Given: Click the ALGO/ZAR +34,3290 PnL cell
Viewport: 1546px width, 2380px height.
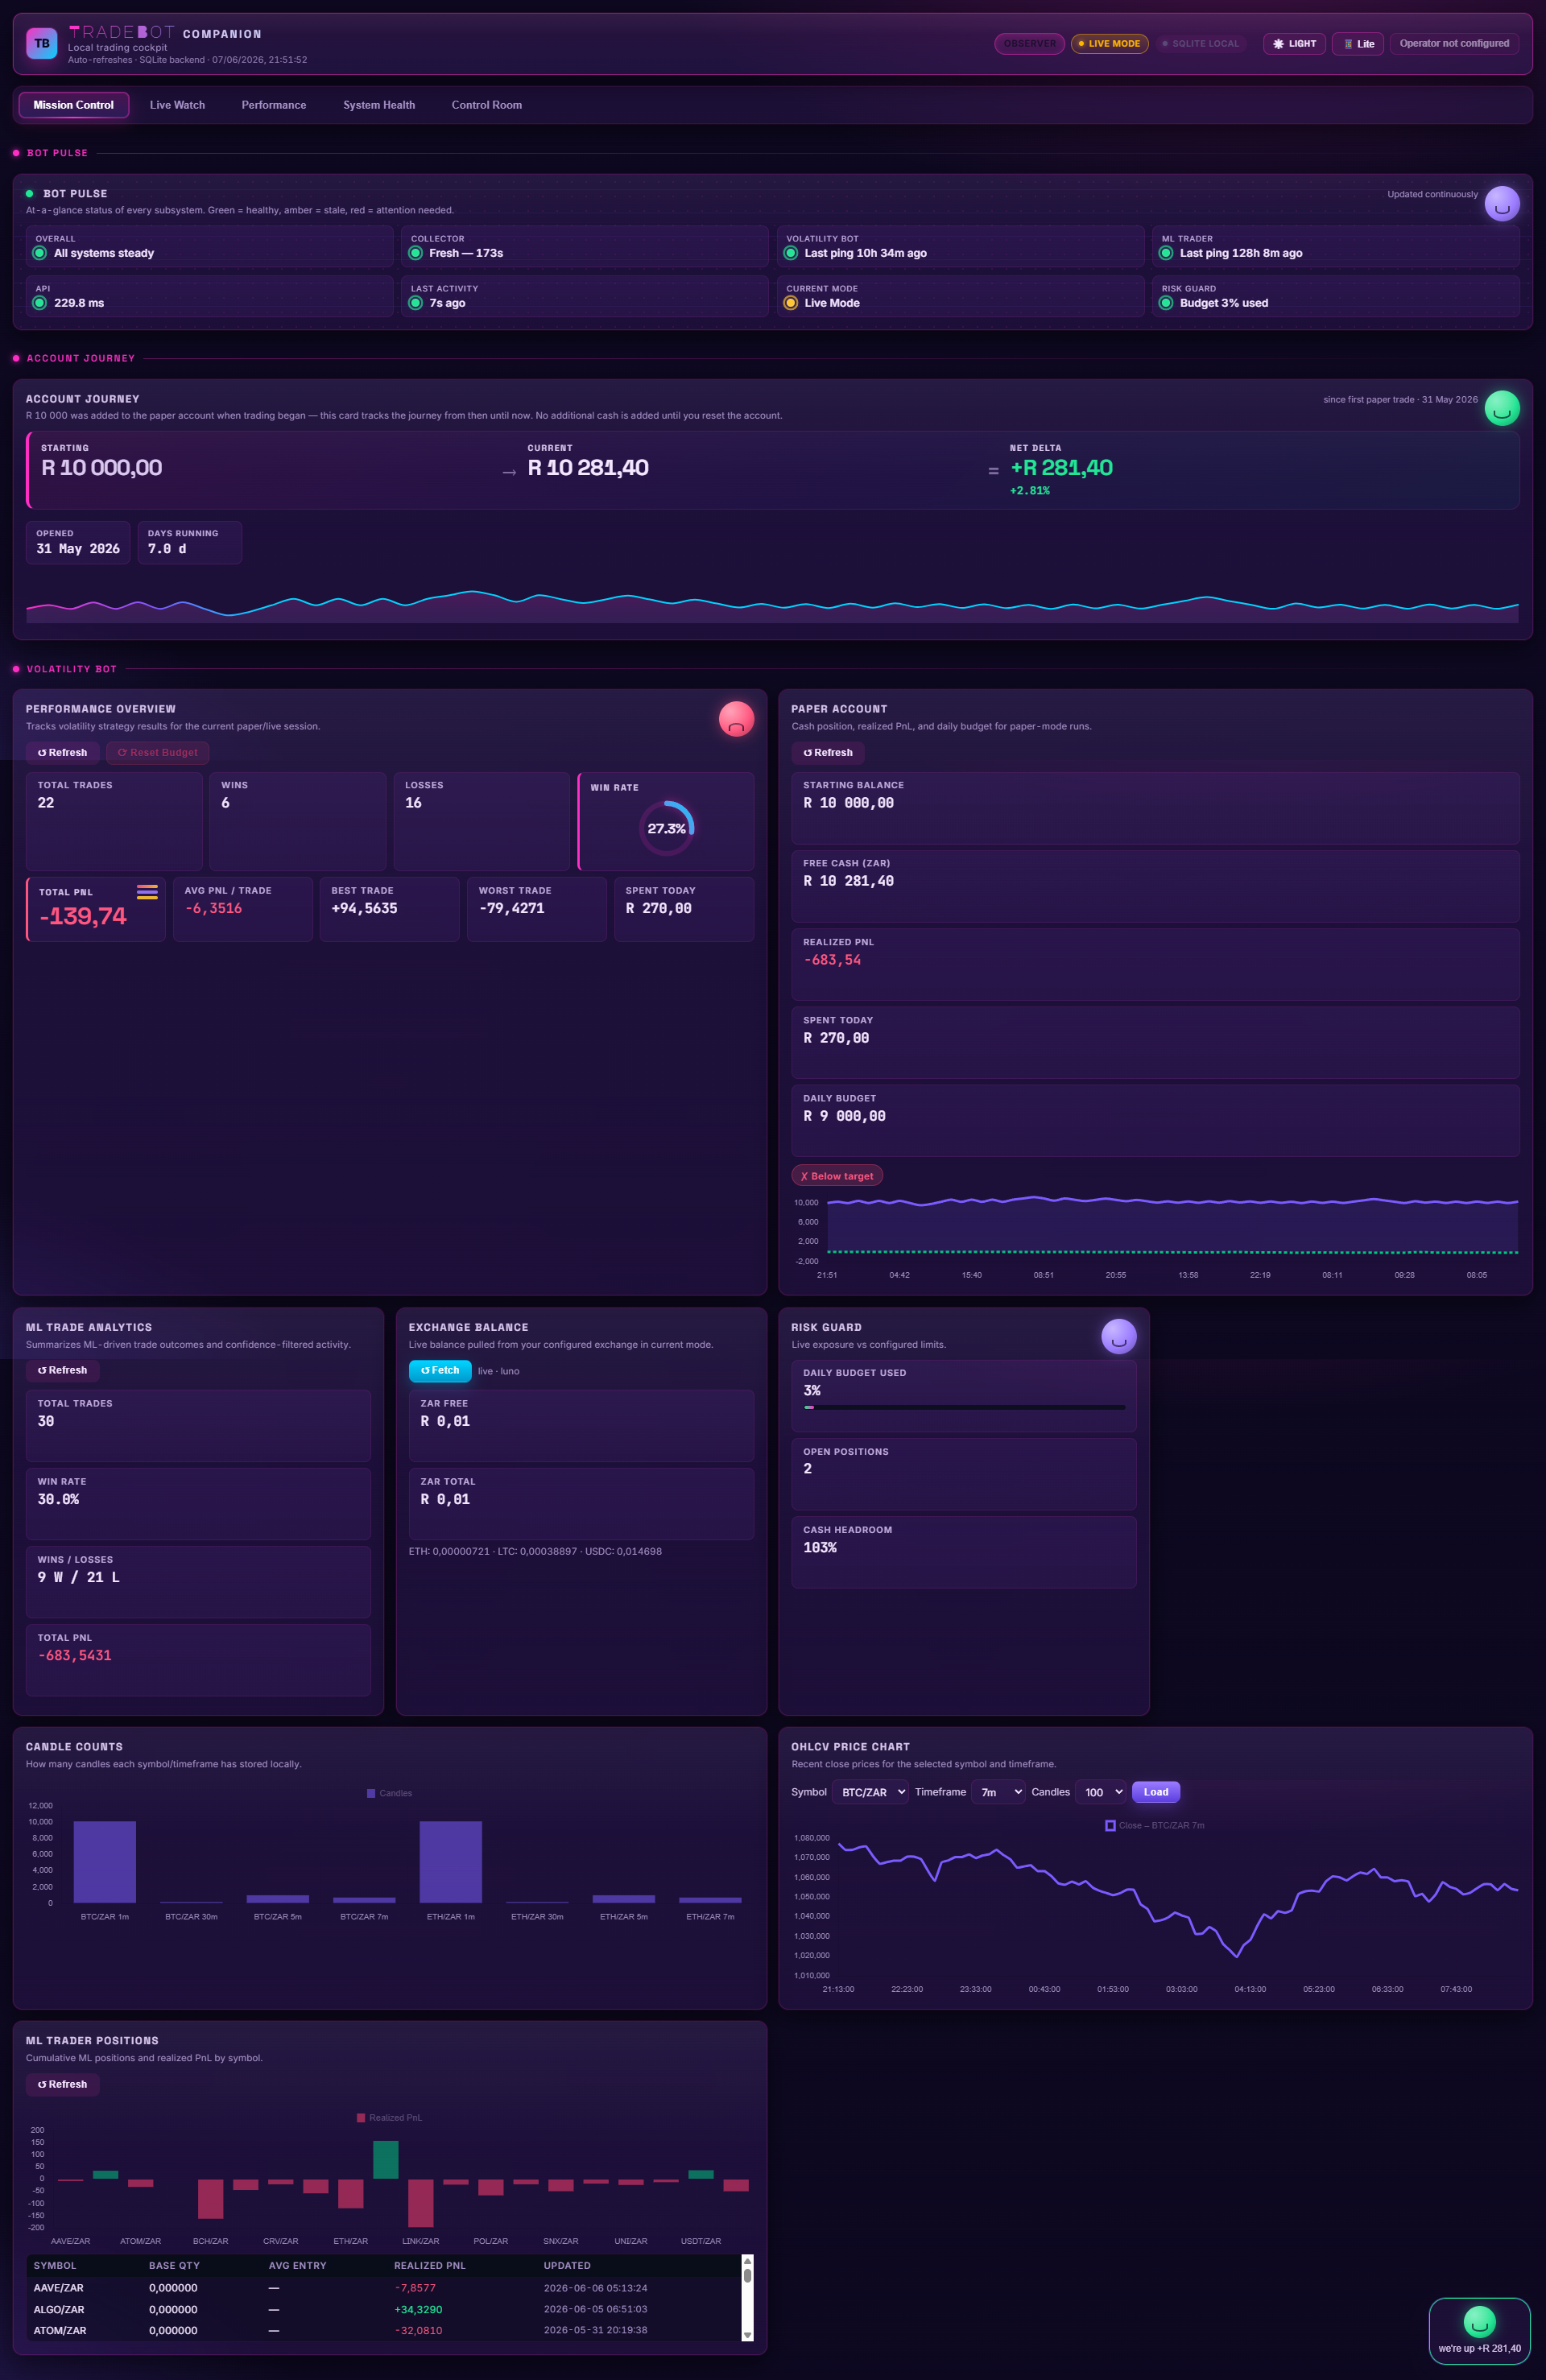Looking at the screenshot, I should coord(418,2310).
